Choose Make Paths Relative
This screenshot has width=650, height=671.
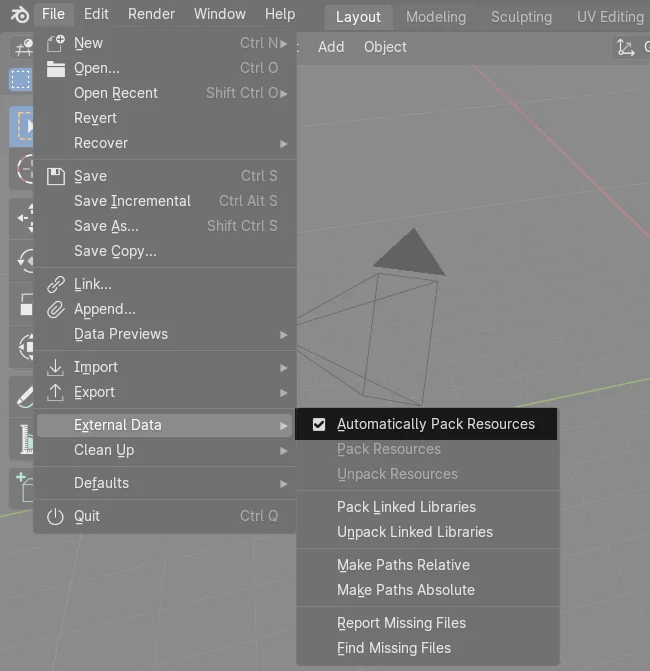(x=403, y=565)
